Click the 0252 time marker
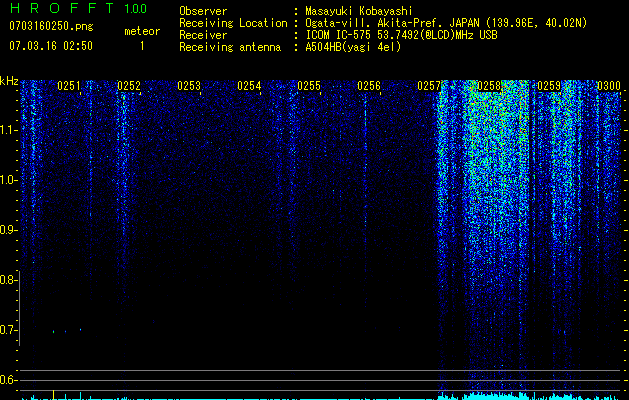This screenshot has width=629, height=400. click(x=129, y=86)
